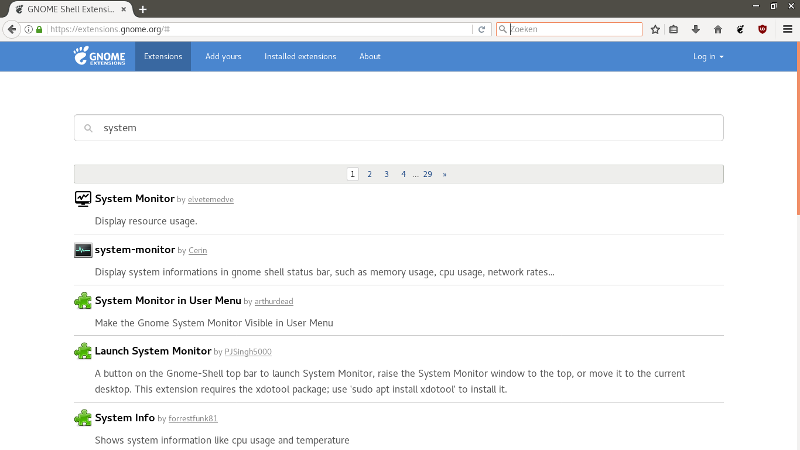The image size is (800, 450).
Task: View author of System Info extension
Action: pyautogui.click(x=193, y=419)
